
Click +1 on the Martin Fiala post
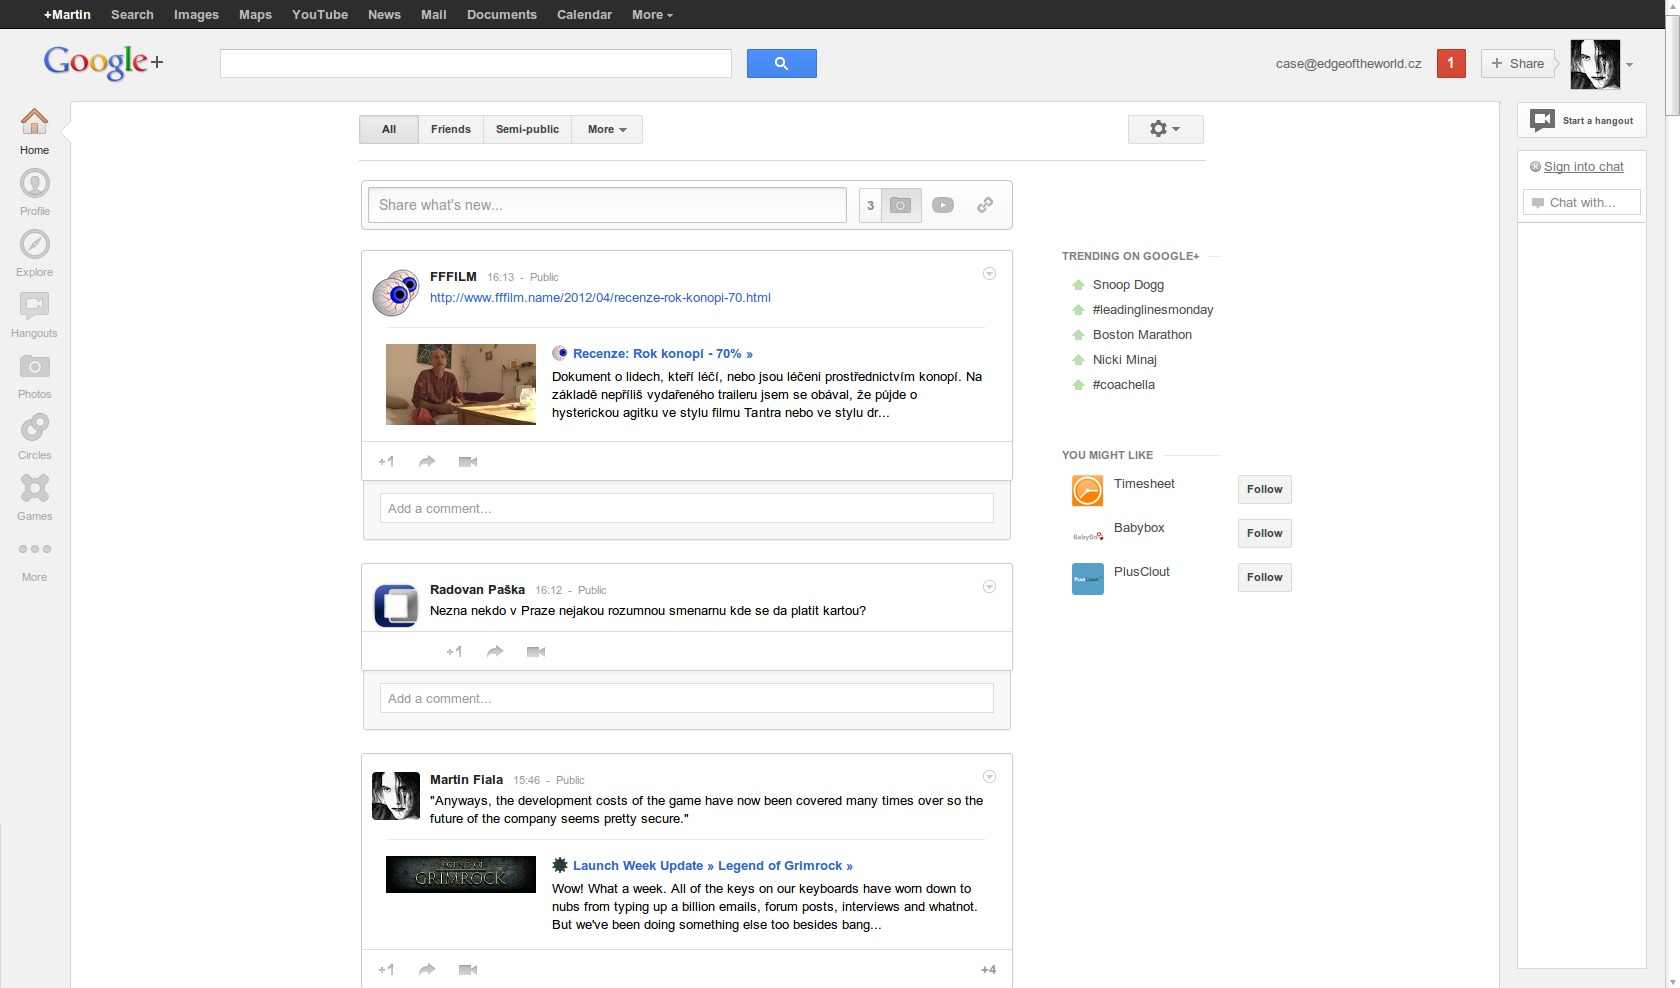click(386, 969)
